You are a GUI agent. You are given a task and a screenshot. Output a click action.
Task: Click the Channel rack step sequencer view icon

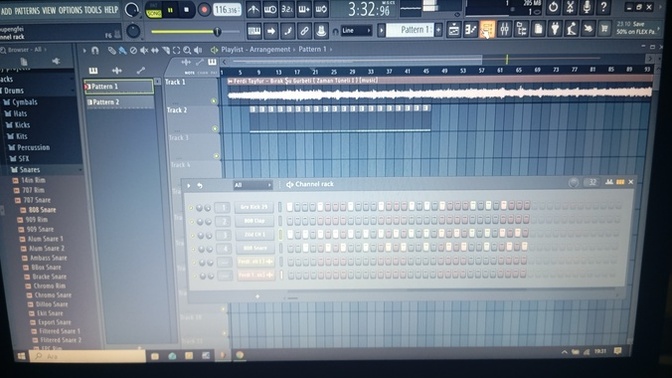click(620, 182)
